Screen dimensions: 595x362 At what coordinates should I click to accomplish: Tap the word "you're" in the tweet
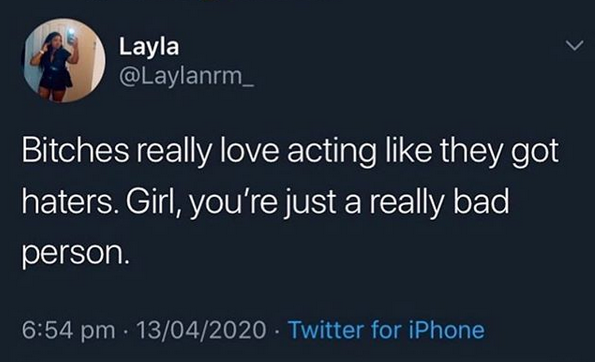point(232,204)
